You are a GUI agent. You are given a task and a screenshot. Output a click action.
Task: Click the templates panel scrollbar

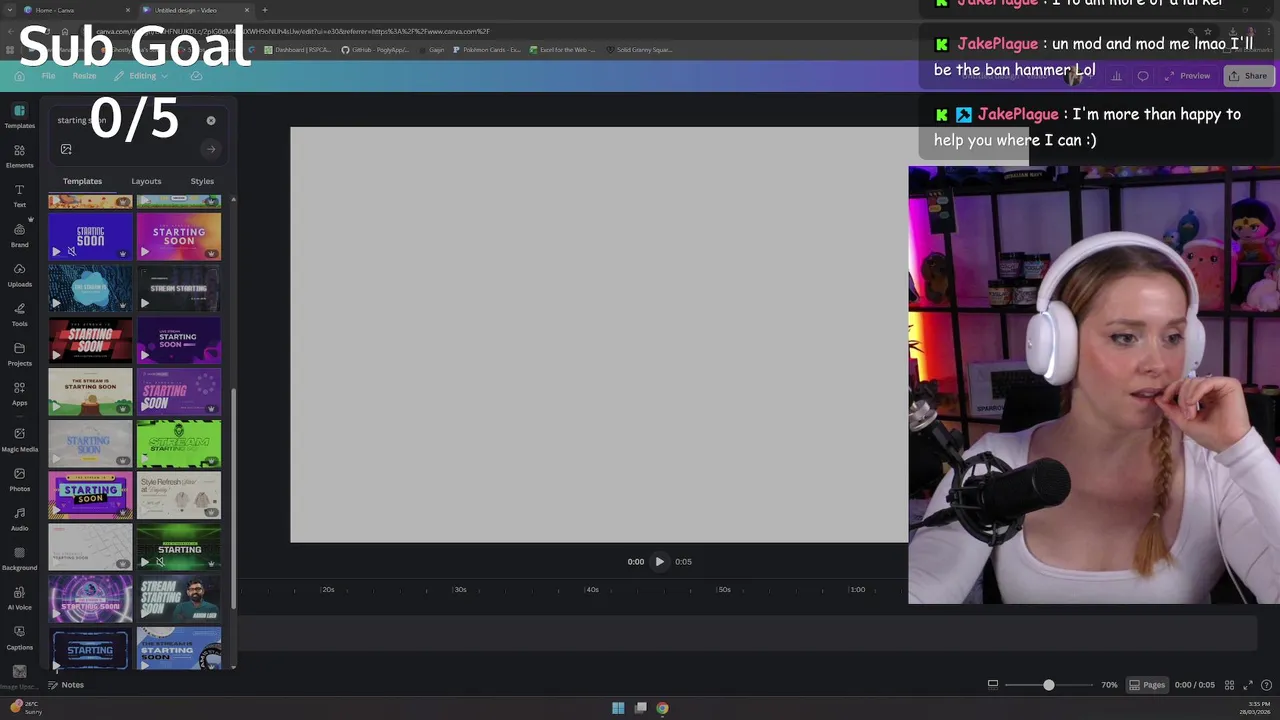(234, 497)
